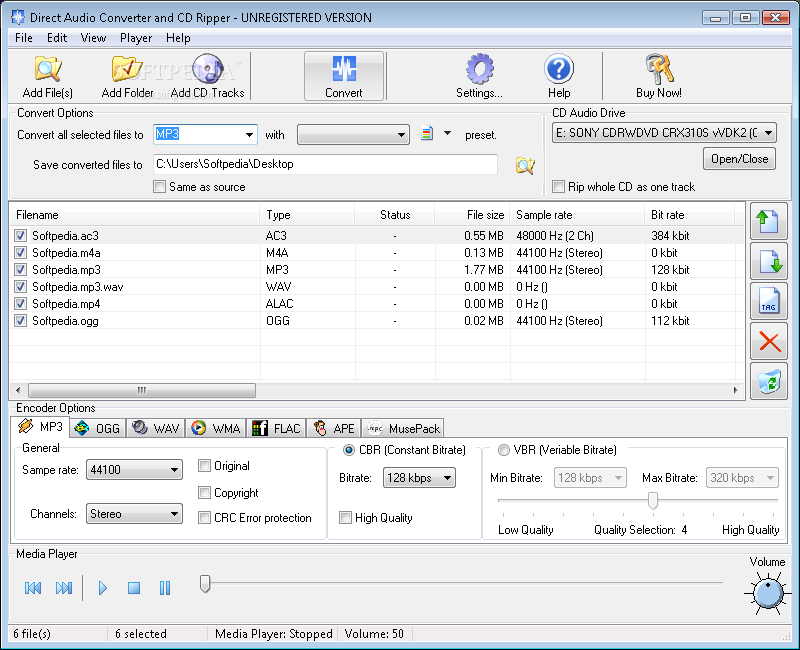
Task: Click the application icon in the title bar
Action: click(17, 17)
